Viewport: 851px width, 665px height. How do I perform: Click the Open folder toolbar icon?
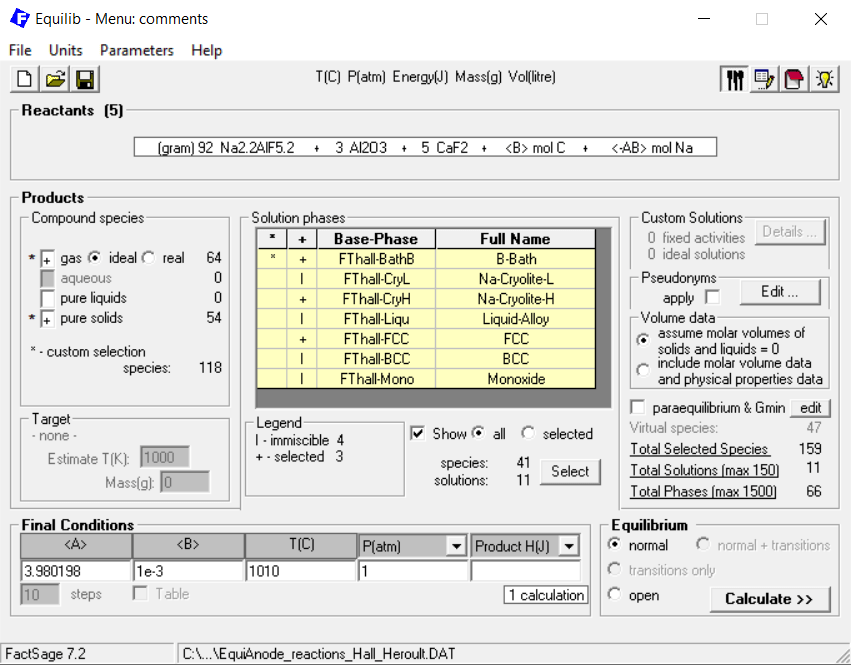click(x=55, y=80)
